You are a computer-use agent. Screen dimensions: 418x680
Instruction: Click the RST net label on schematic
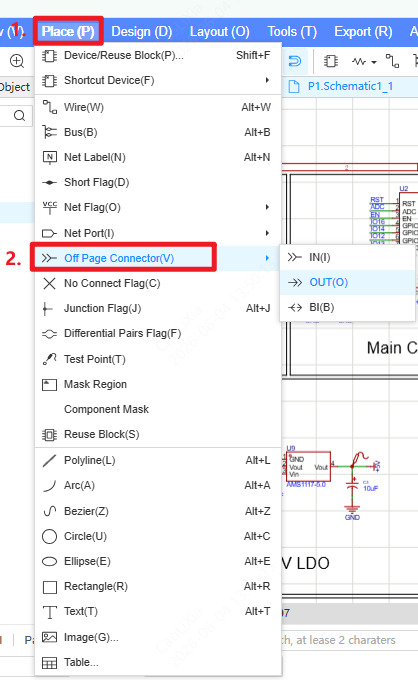377,199
